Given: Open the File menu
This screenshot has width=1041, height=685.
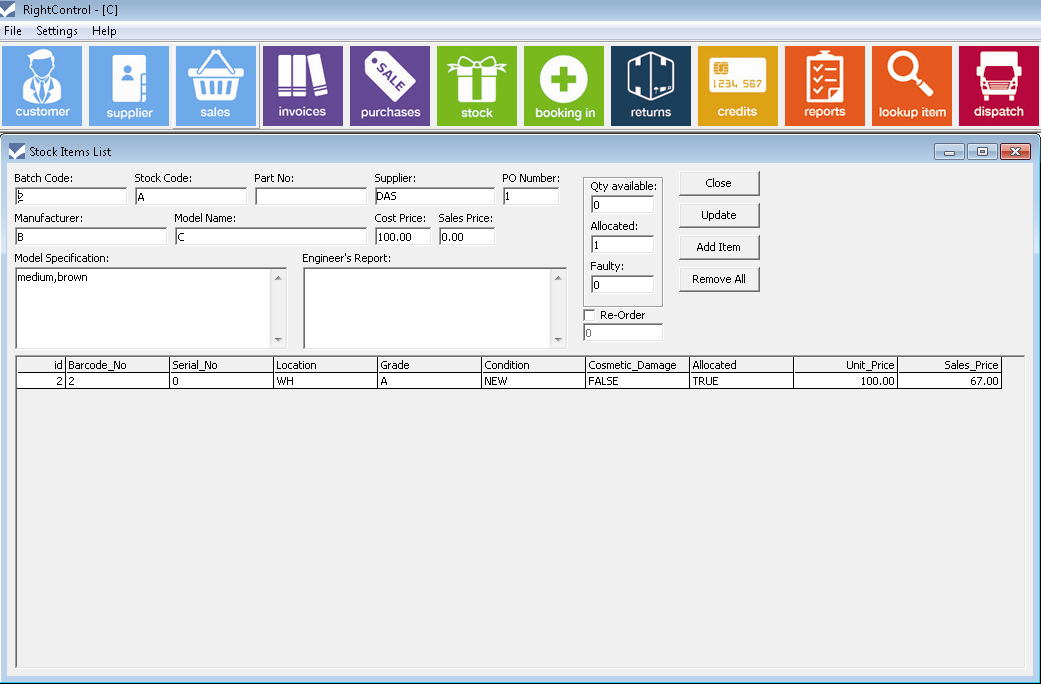Looking at the screenshot, I should [13, 31].
